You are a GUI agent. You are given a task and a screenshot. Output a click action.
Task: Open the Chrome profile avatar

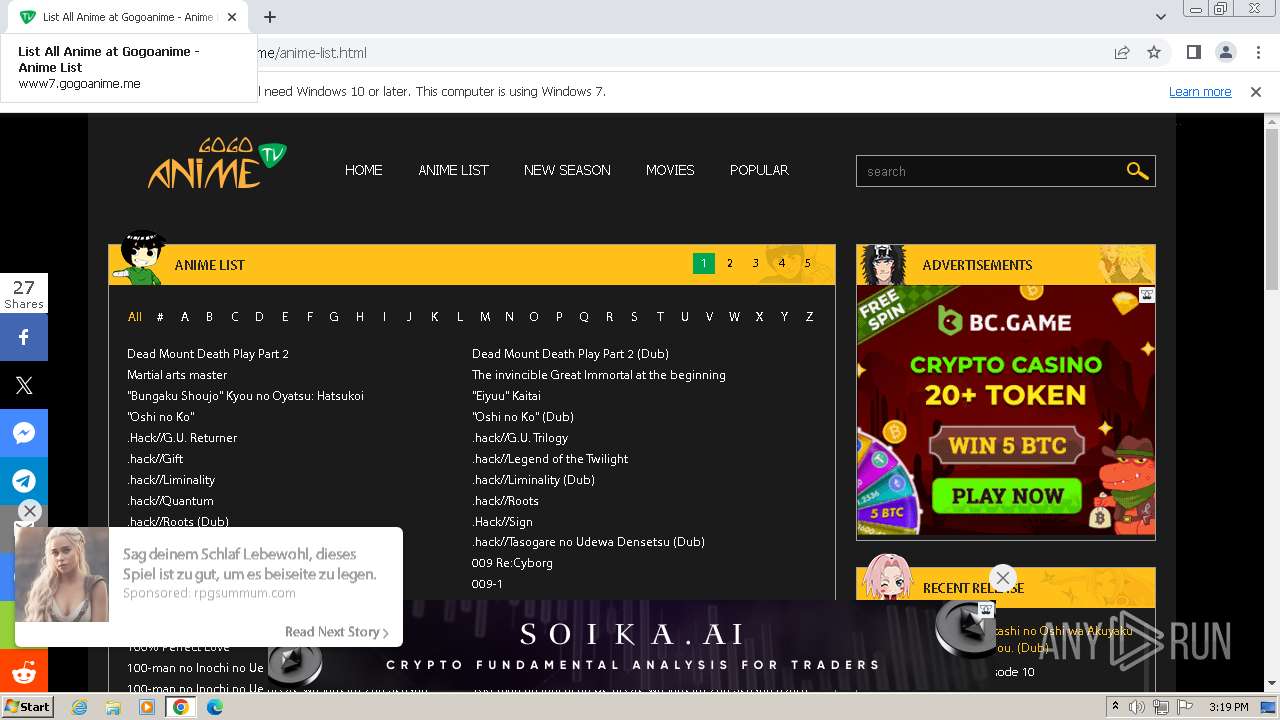tap(1225, 52)
